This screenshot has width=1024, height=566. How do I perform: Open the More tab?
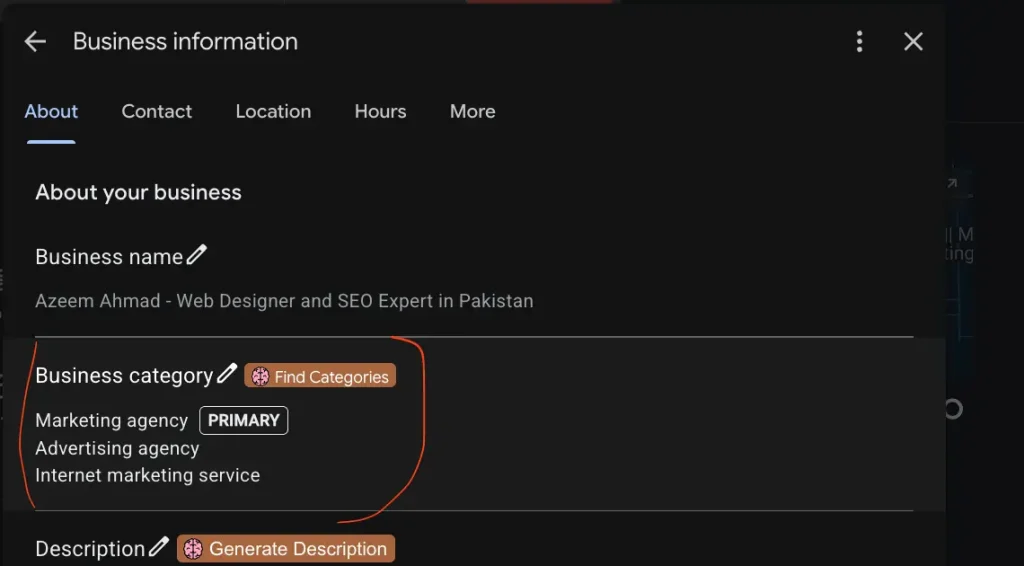click(x=472, y=112)
